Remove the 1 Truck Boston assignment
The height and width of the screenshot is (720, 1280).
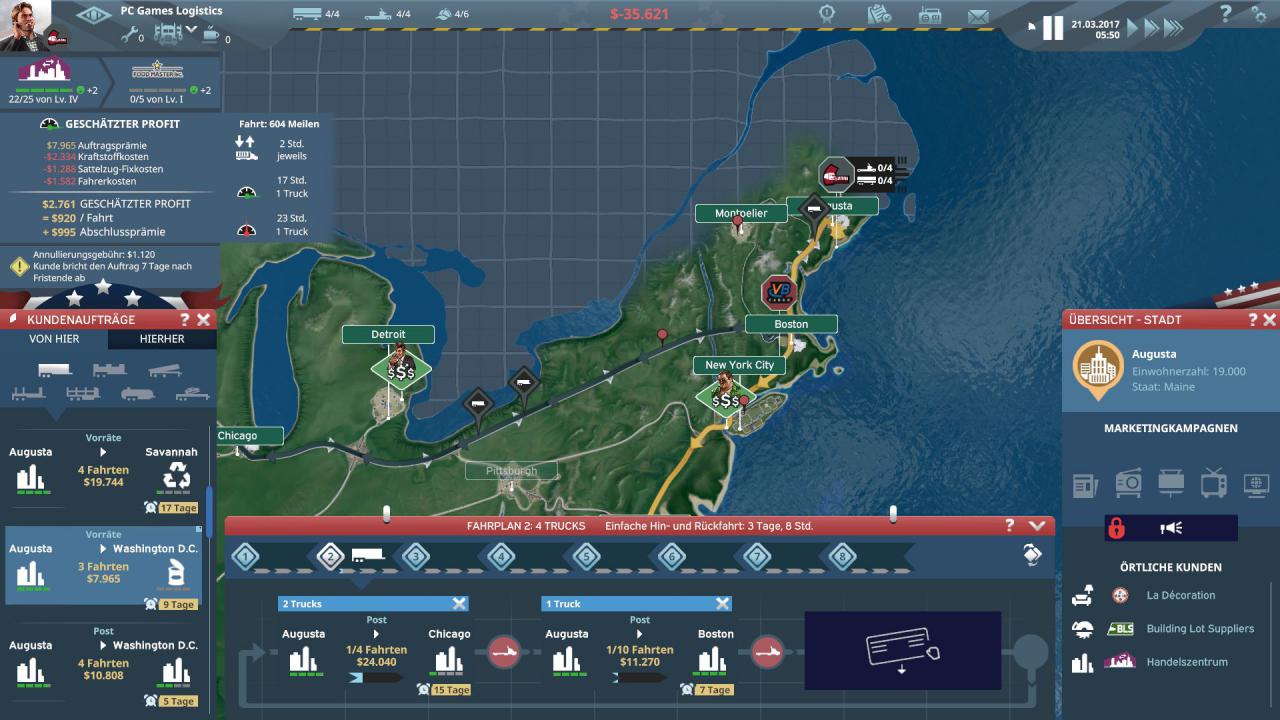[723, 604]
